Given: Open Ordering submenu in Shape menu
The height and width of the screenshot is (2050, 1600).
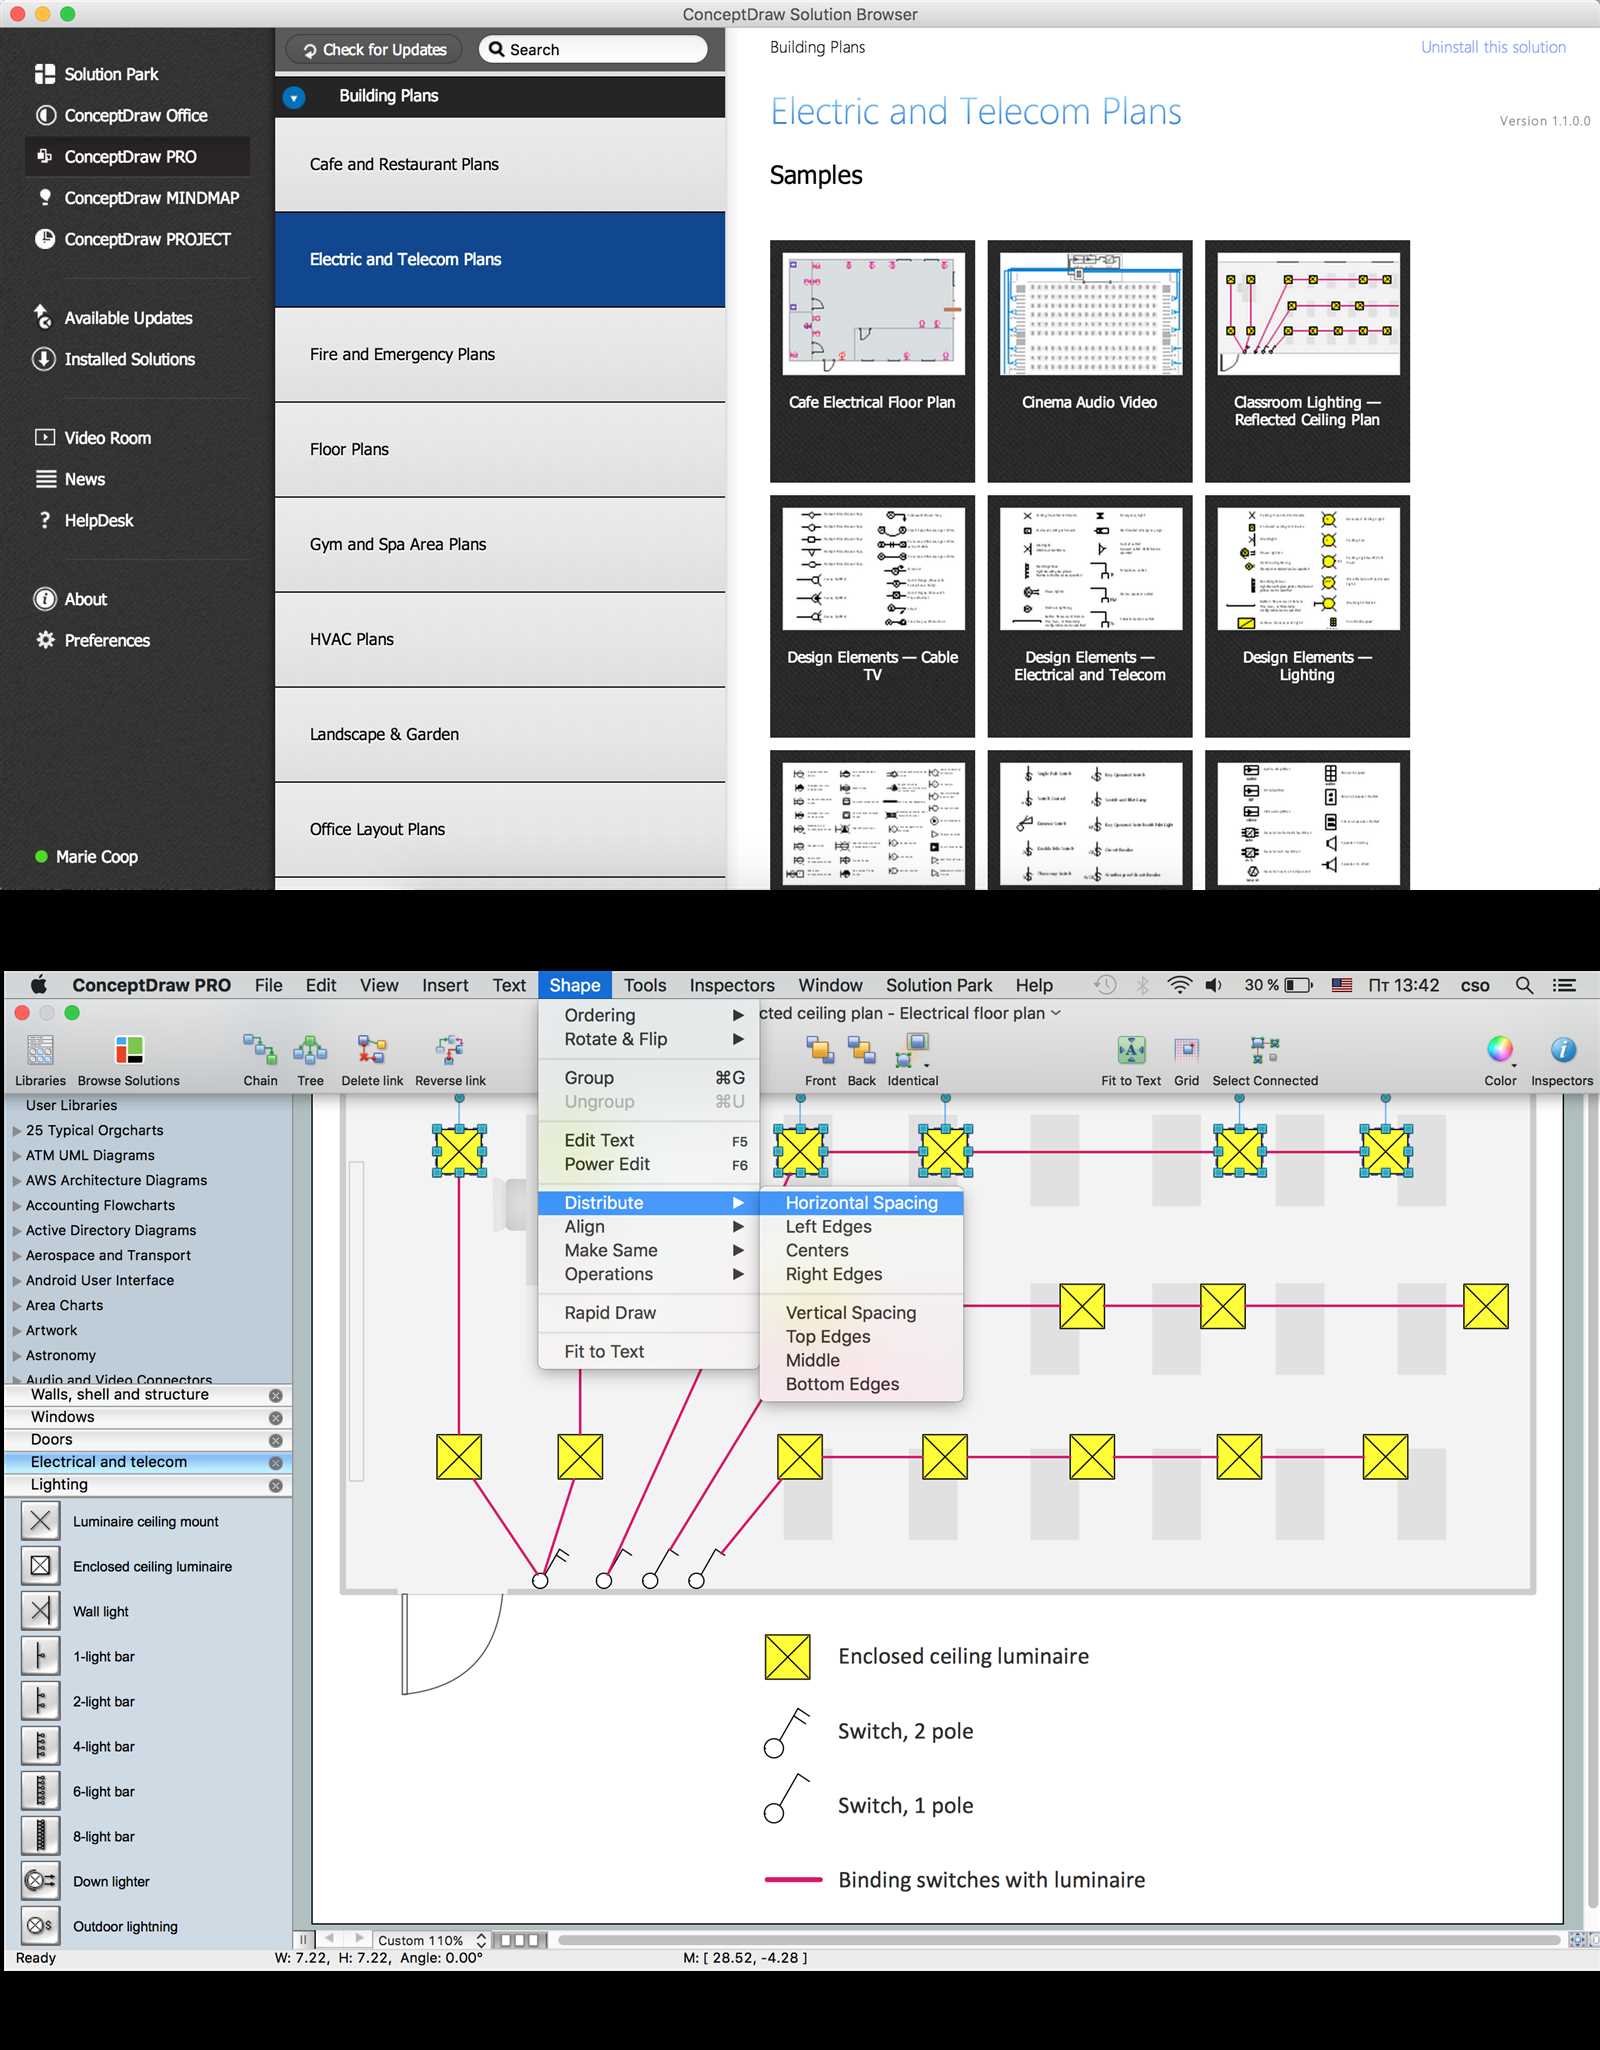Looking at the screenshot, I should pos(650,1015).
